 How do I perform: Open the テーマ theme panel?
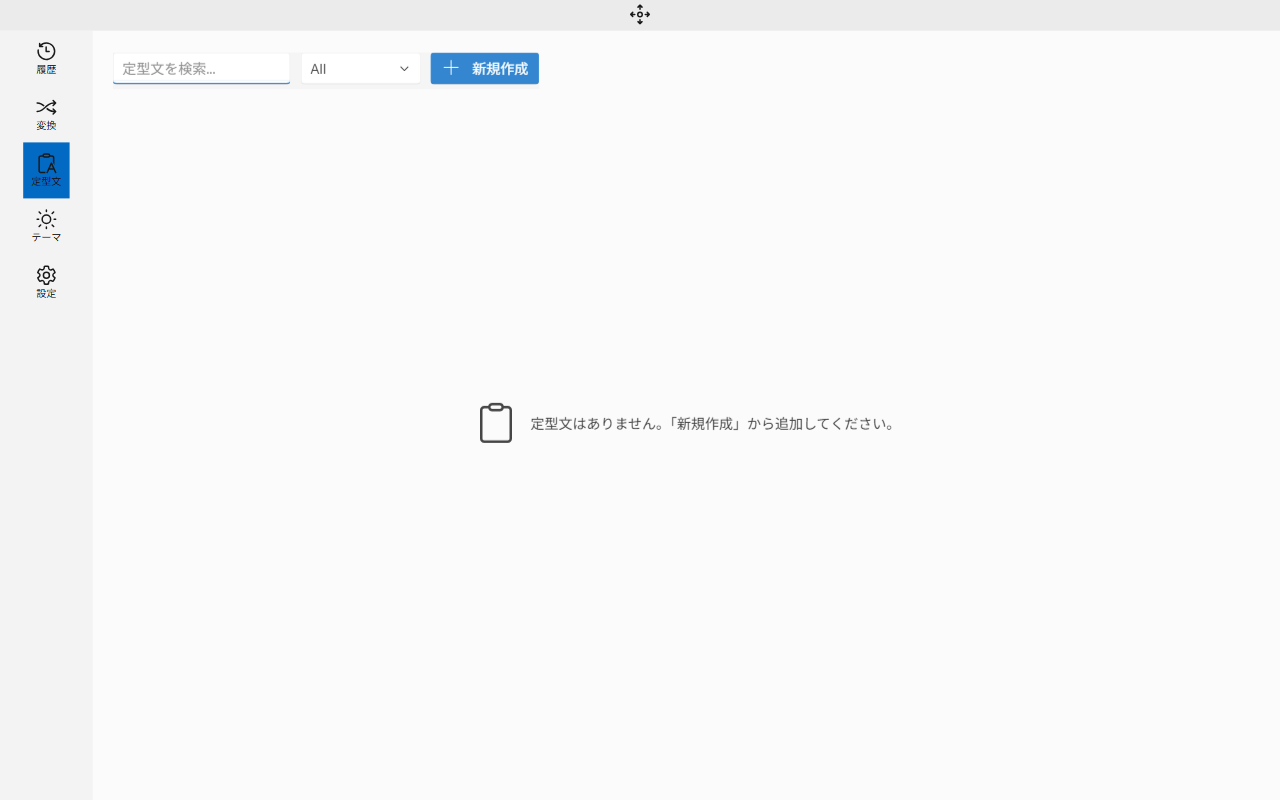tap(45, 225)
